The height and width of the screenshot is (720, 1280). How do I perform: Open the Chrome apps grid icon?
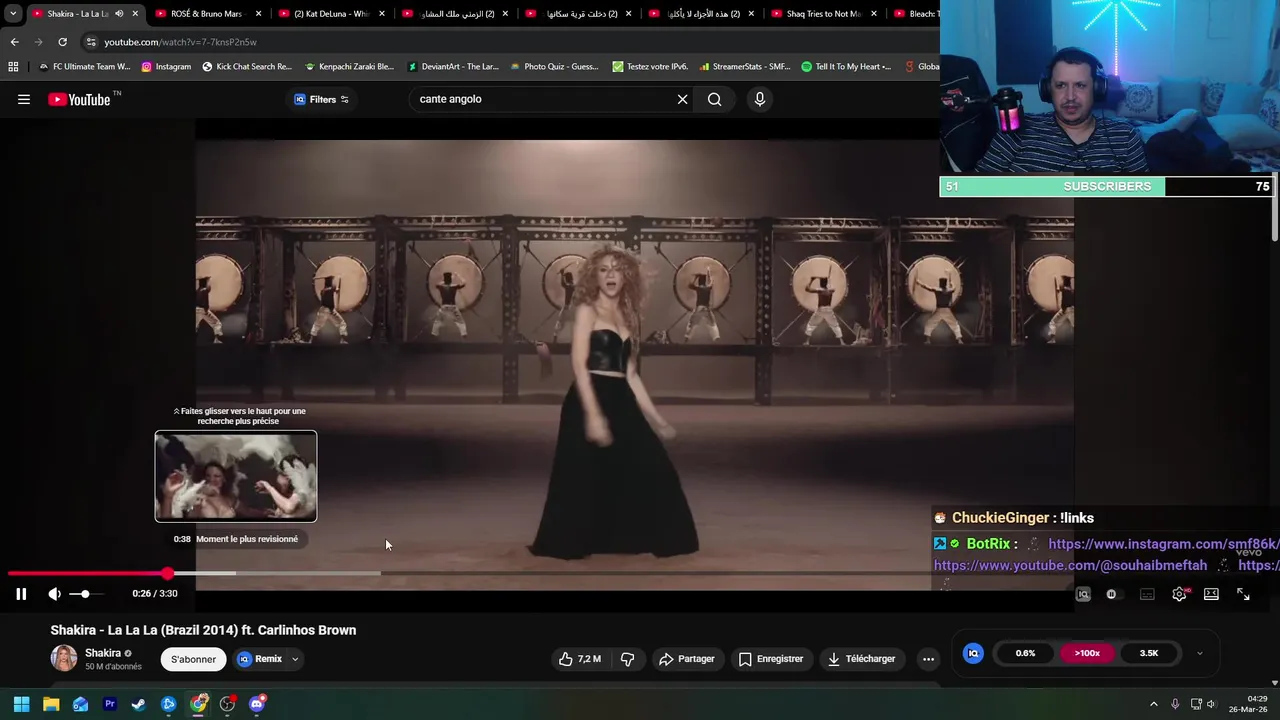click(13, 67)
